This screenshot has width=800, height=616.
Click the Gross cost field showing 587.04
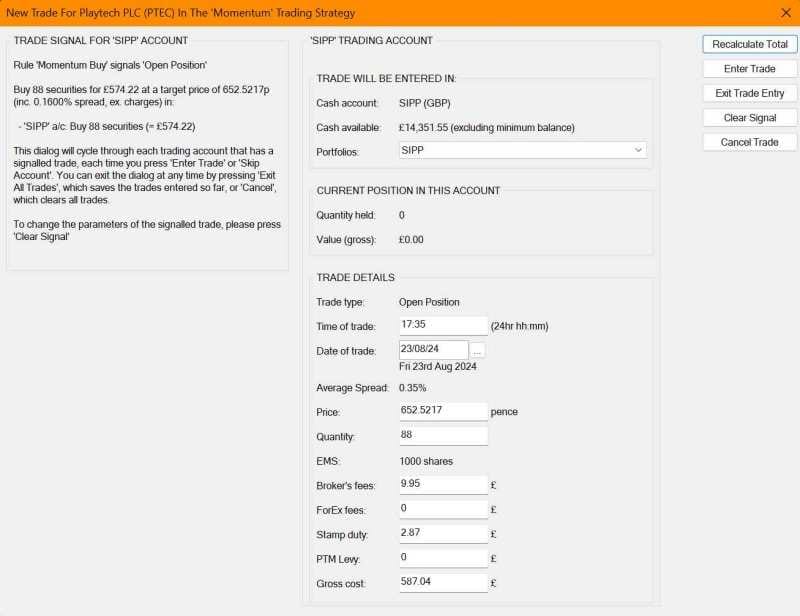[x=443, y=582]
